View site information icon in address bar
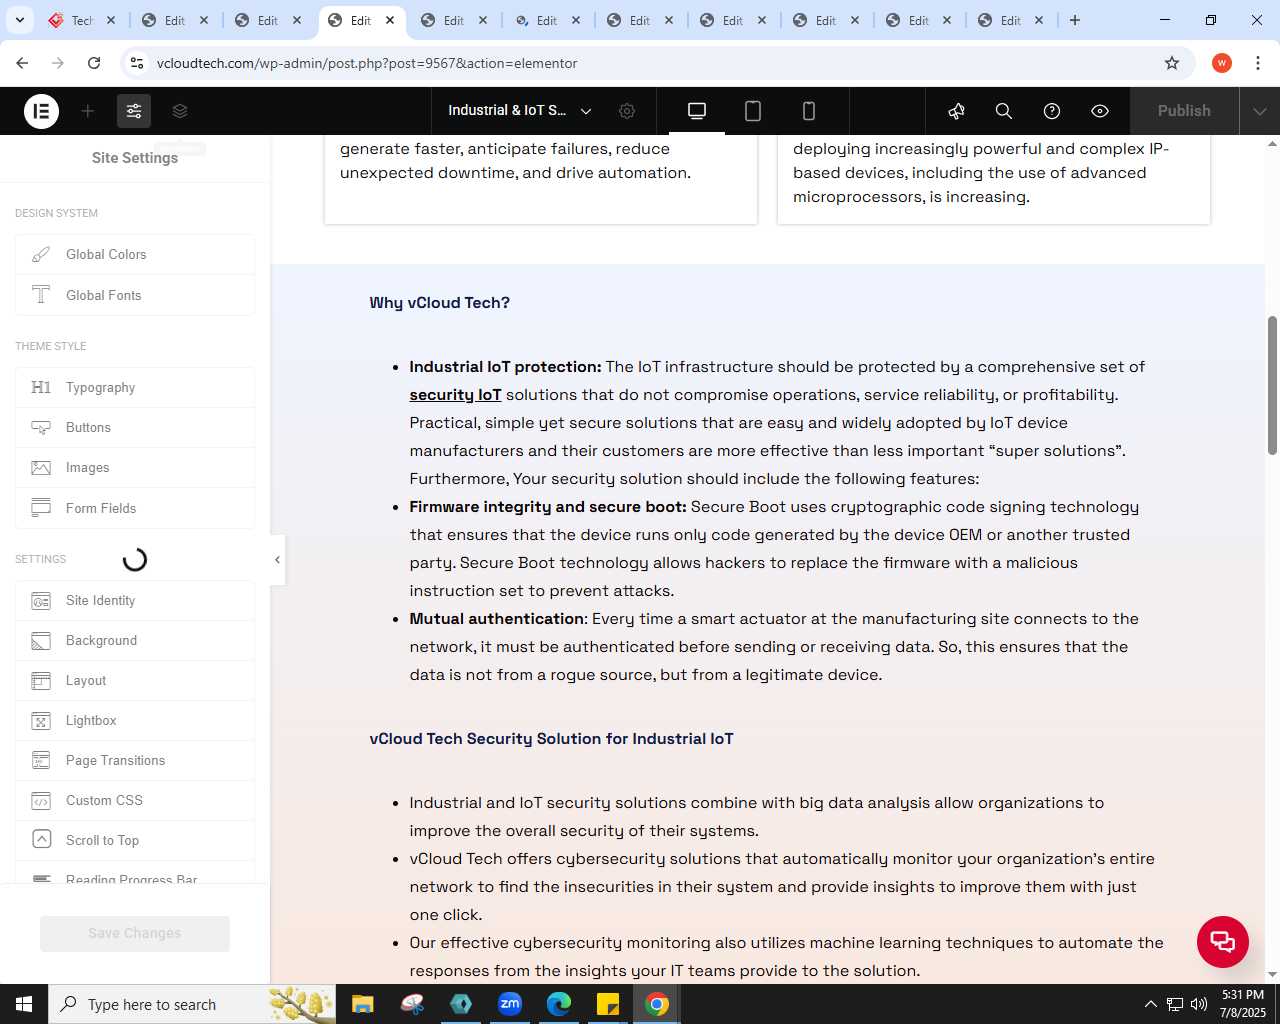Screen dimensions: 1280x1024 click(x=137, y=63)
